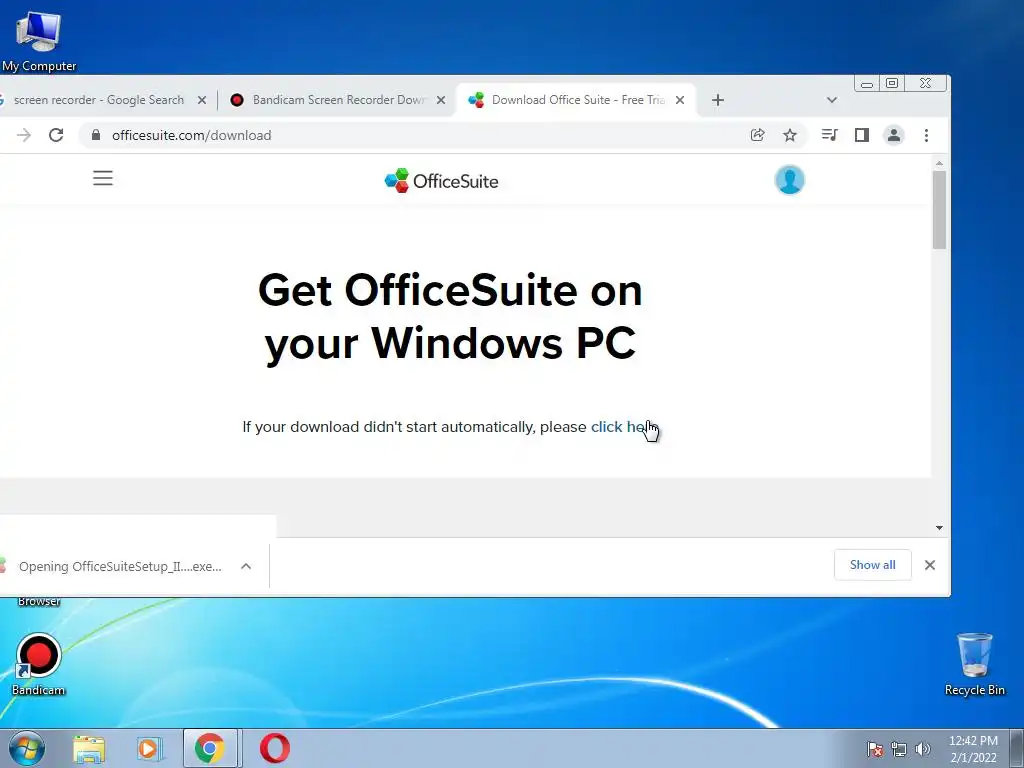
Task: Close the downloads bar
Action: [x=930, y=565]
